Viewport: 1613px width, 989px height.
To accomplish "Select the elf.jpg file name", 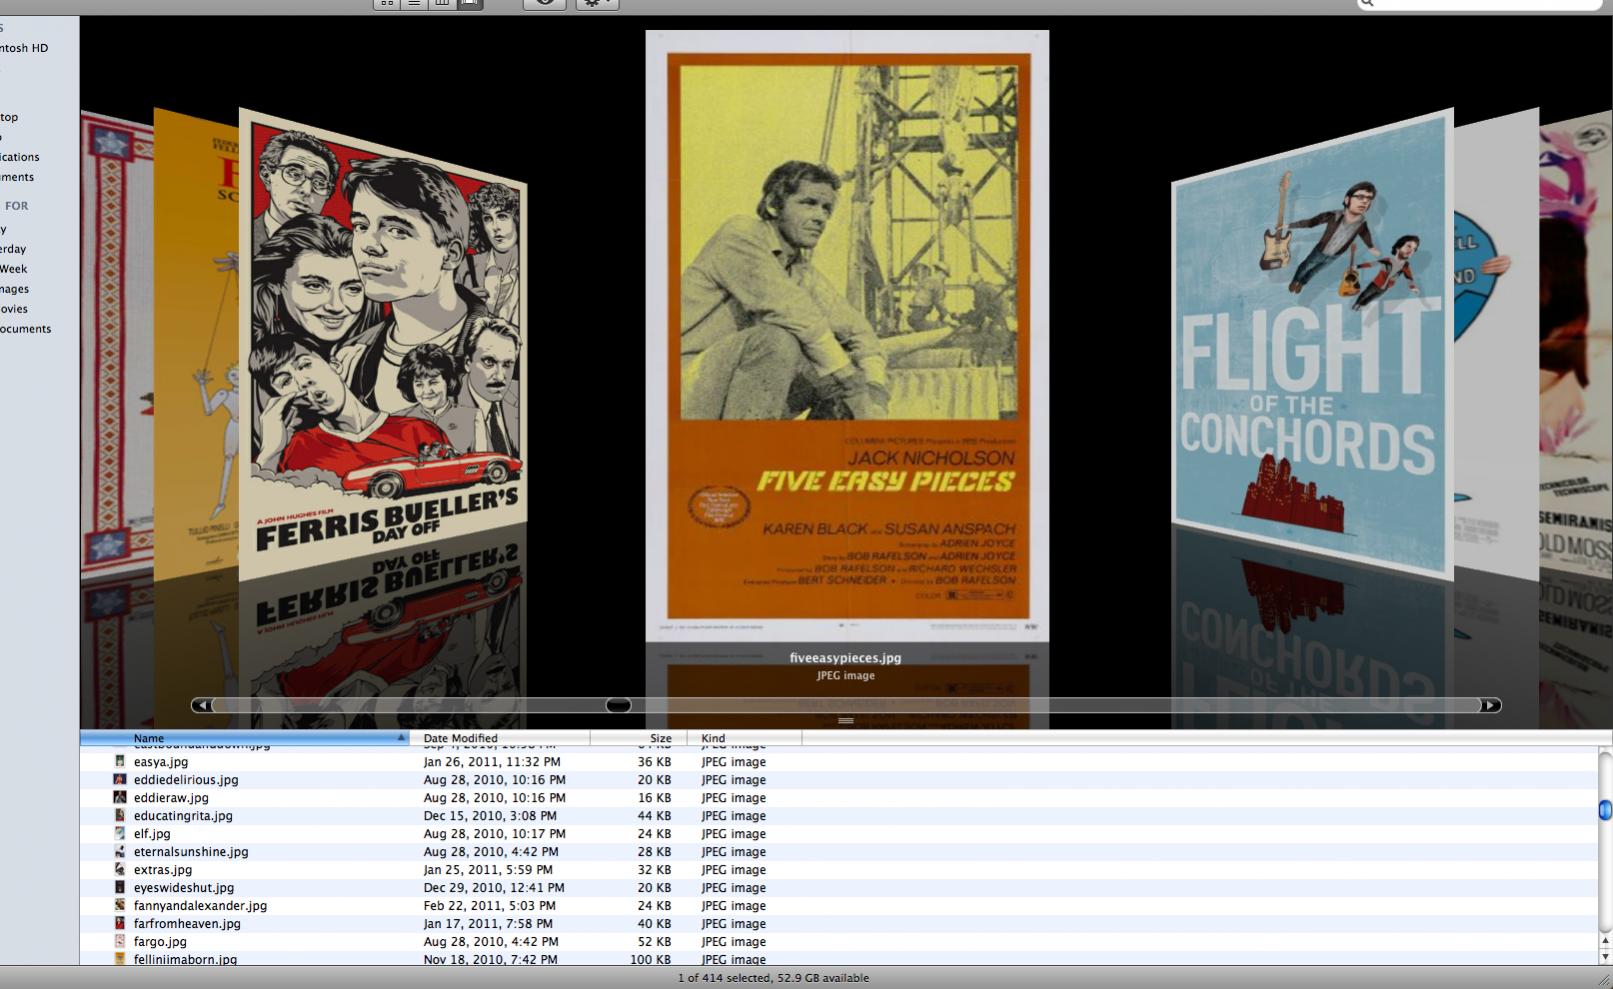I will click(x=152, y=834).
